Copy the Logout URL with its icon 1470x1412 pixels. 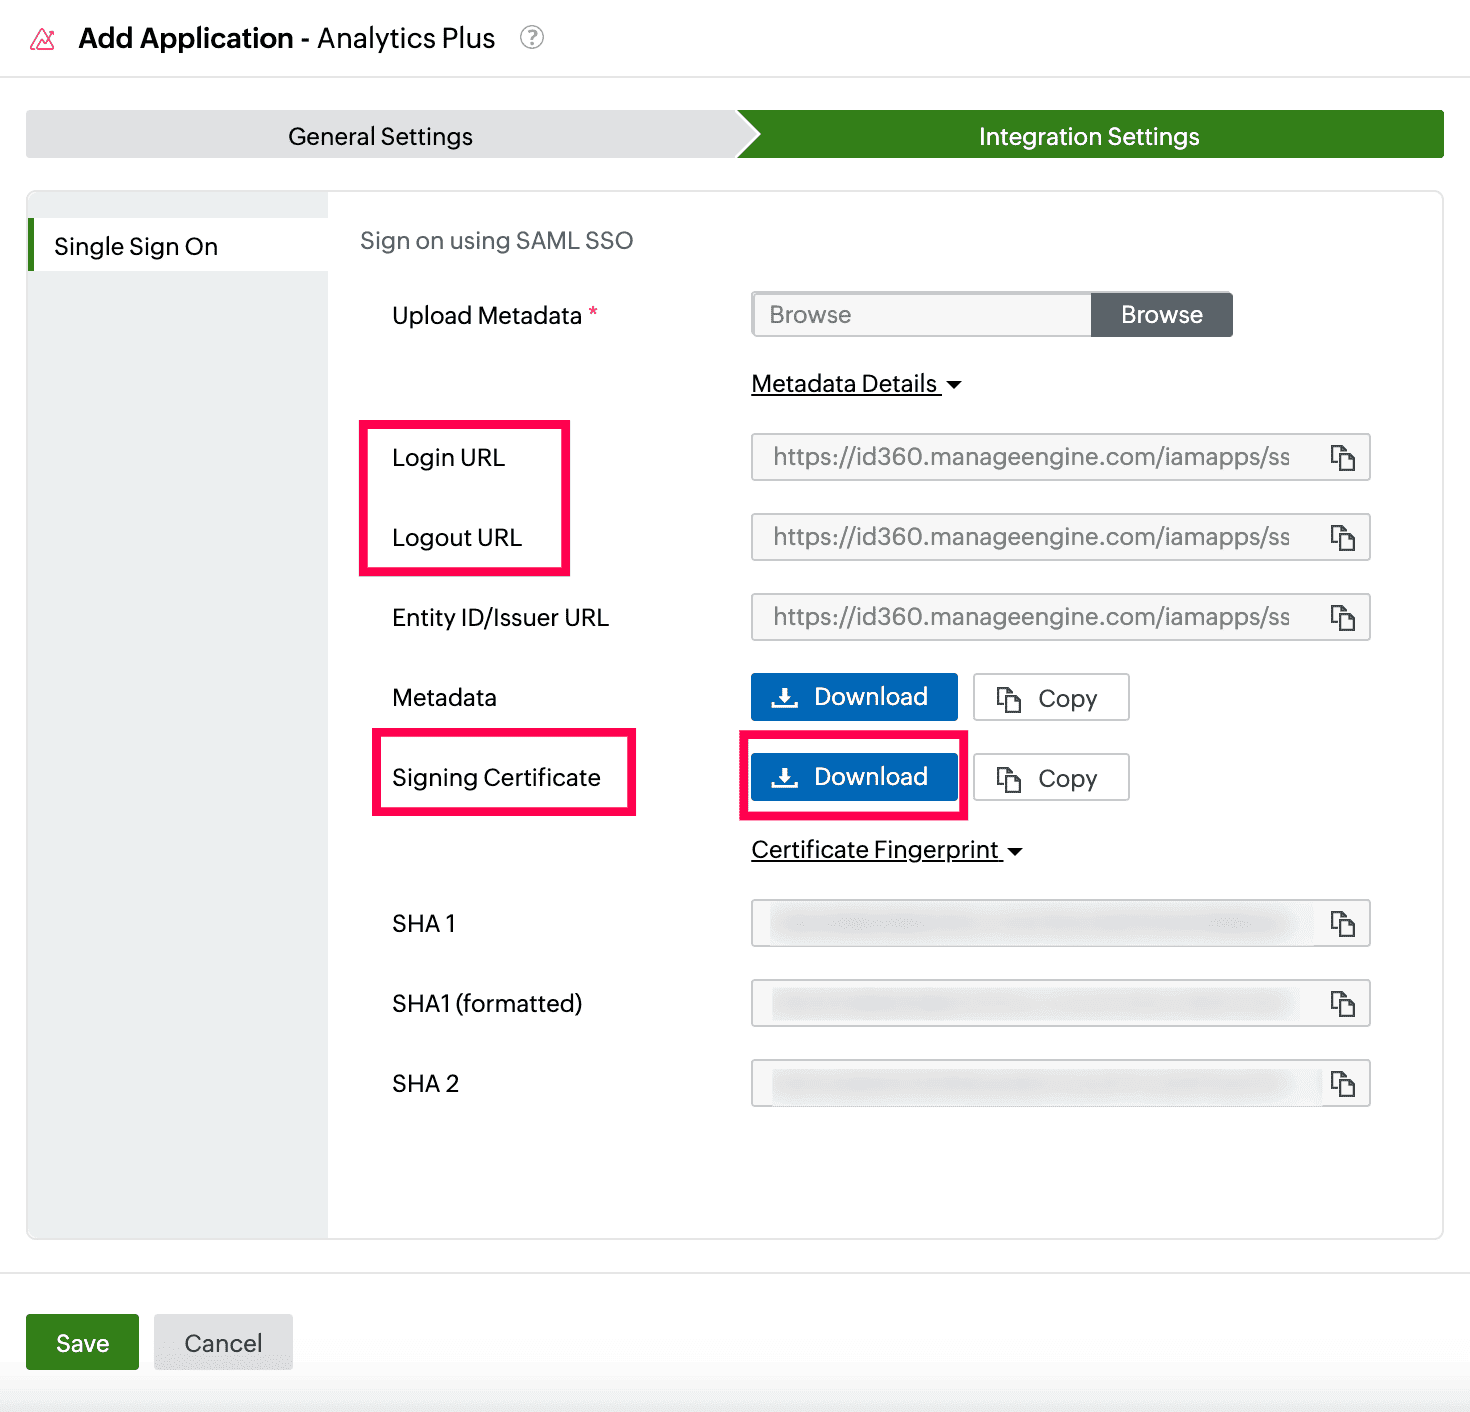click(x=1342, y=538)
